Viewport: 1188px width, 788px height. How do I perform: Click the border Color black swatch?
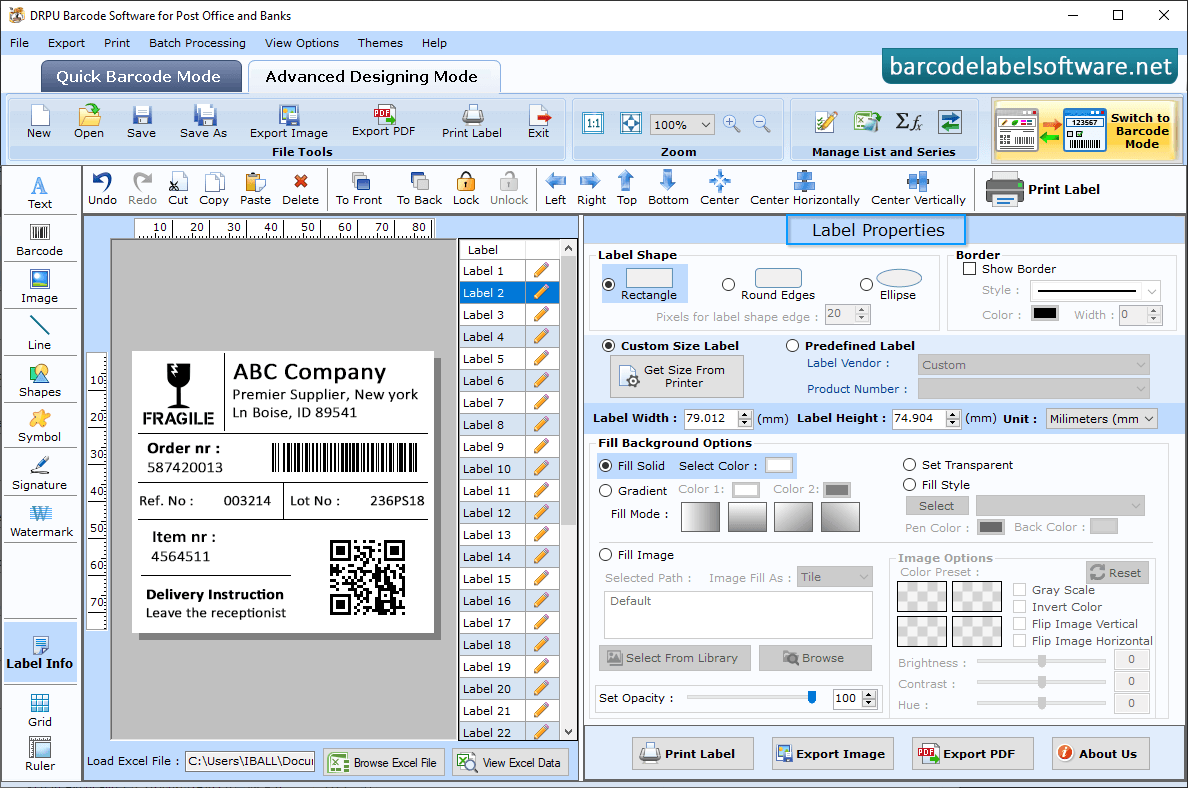pyautogui.click(x=1044, y=314)
